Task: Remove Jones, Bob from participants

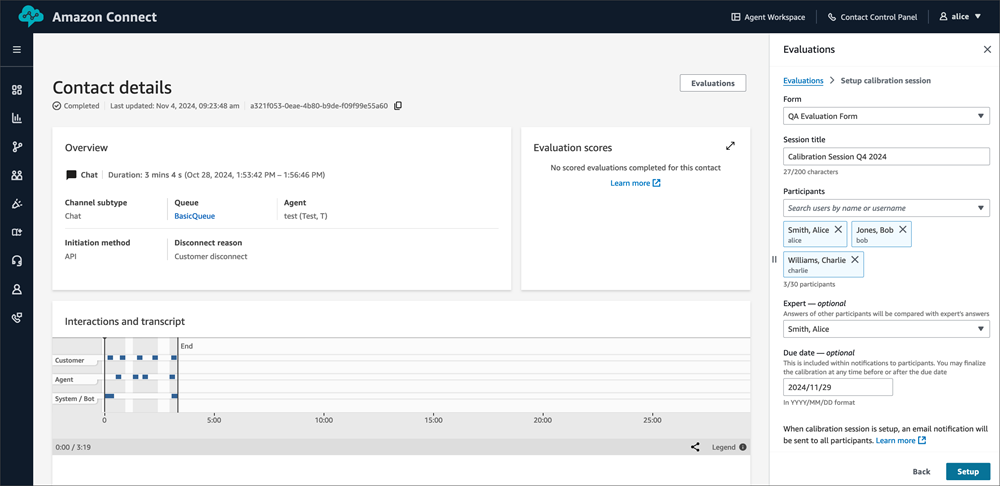Action: (x=903, y=230)
